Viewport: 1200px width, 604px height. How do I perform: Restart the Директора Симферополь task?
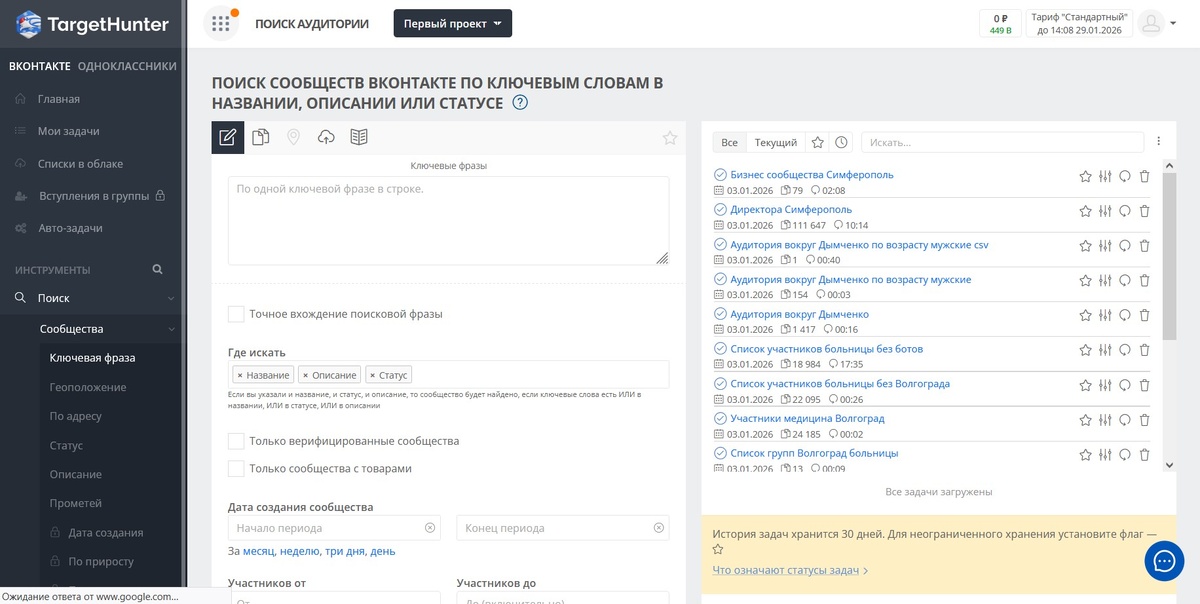coord(1124,211)
